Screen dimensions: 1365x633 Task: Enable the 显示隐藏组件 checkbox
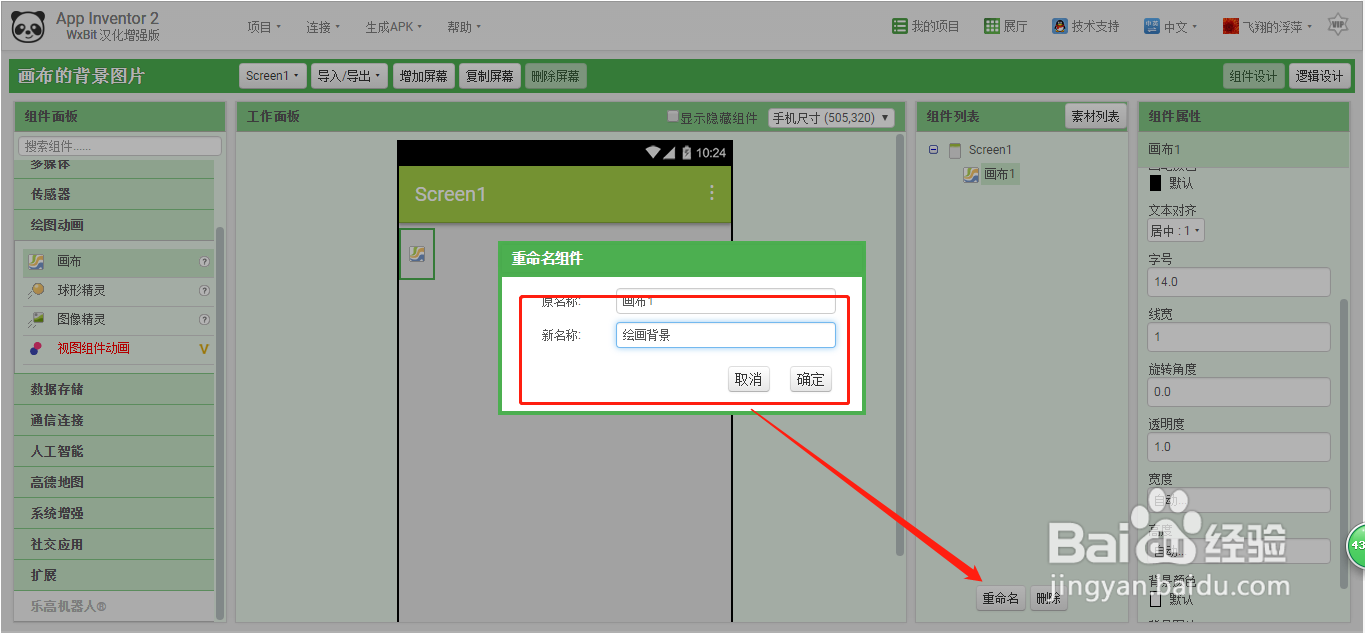[673, 115]
